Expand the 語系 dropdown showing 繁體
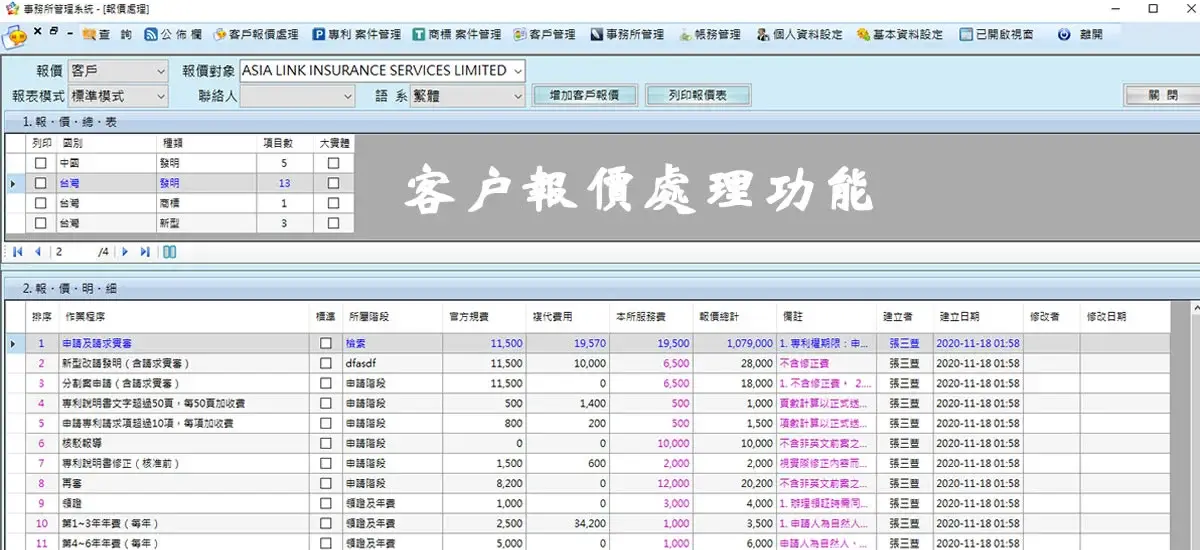Screen dimensions: 1200x550 click(x=517, y=96)
